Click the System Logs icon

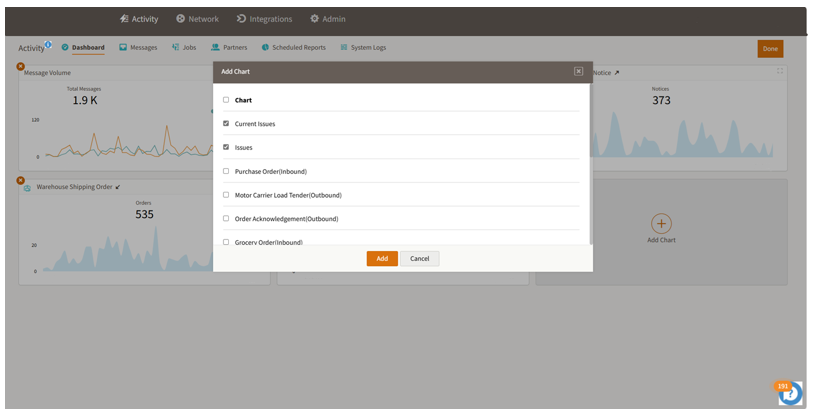[344, 47]
